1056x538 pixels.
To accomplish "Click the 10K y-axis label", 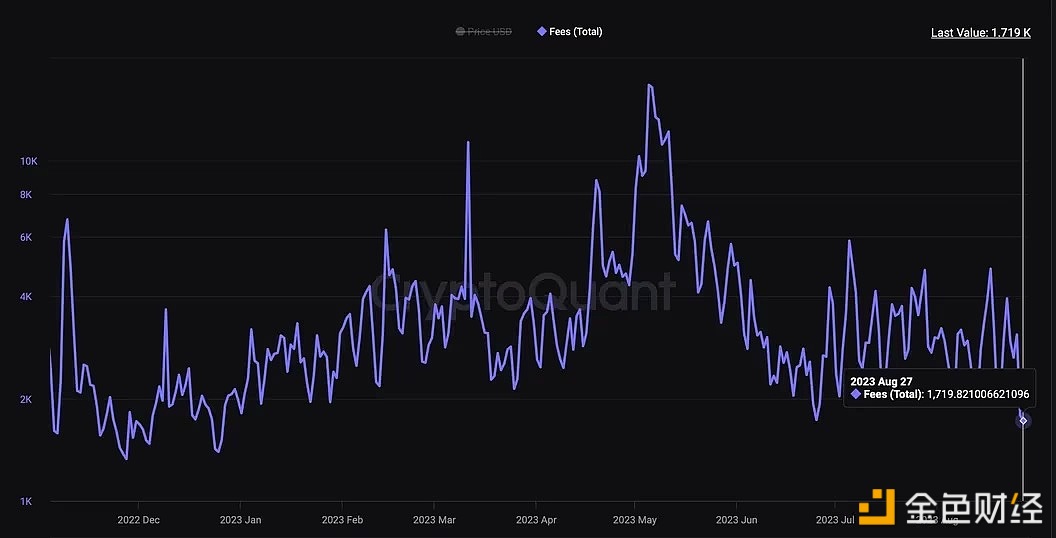I will pyautogui.click(x=29, y=161).
